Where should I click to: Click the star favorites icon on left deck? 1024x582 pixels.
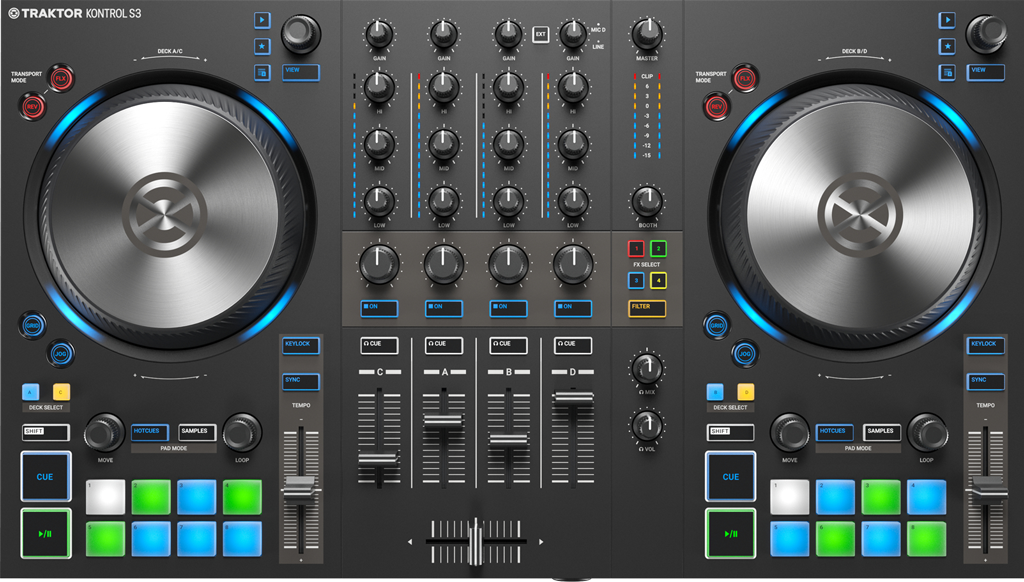pos(261,46)
